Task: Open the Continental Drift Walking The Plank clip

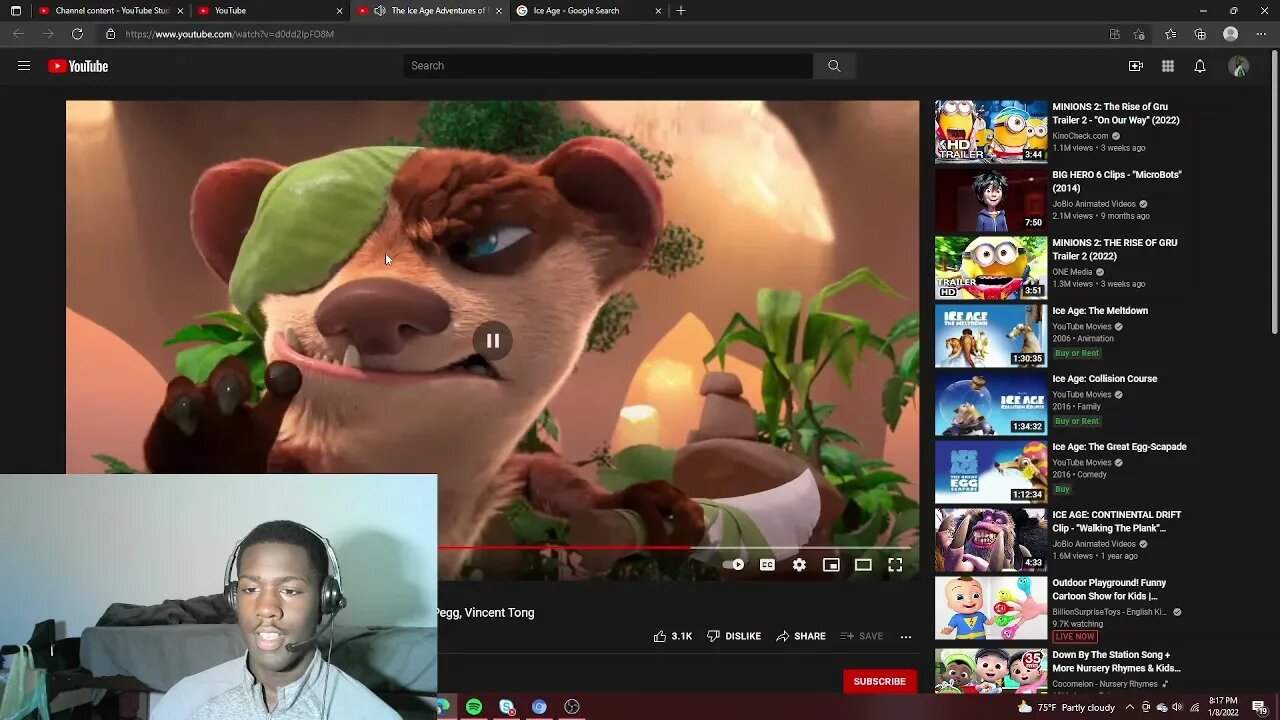Action: (x=1116, y=521)
